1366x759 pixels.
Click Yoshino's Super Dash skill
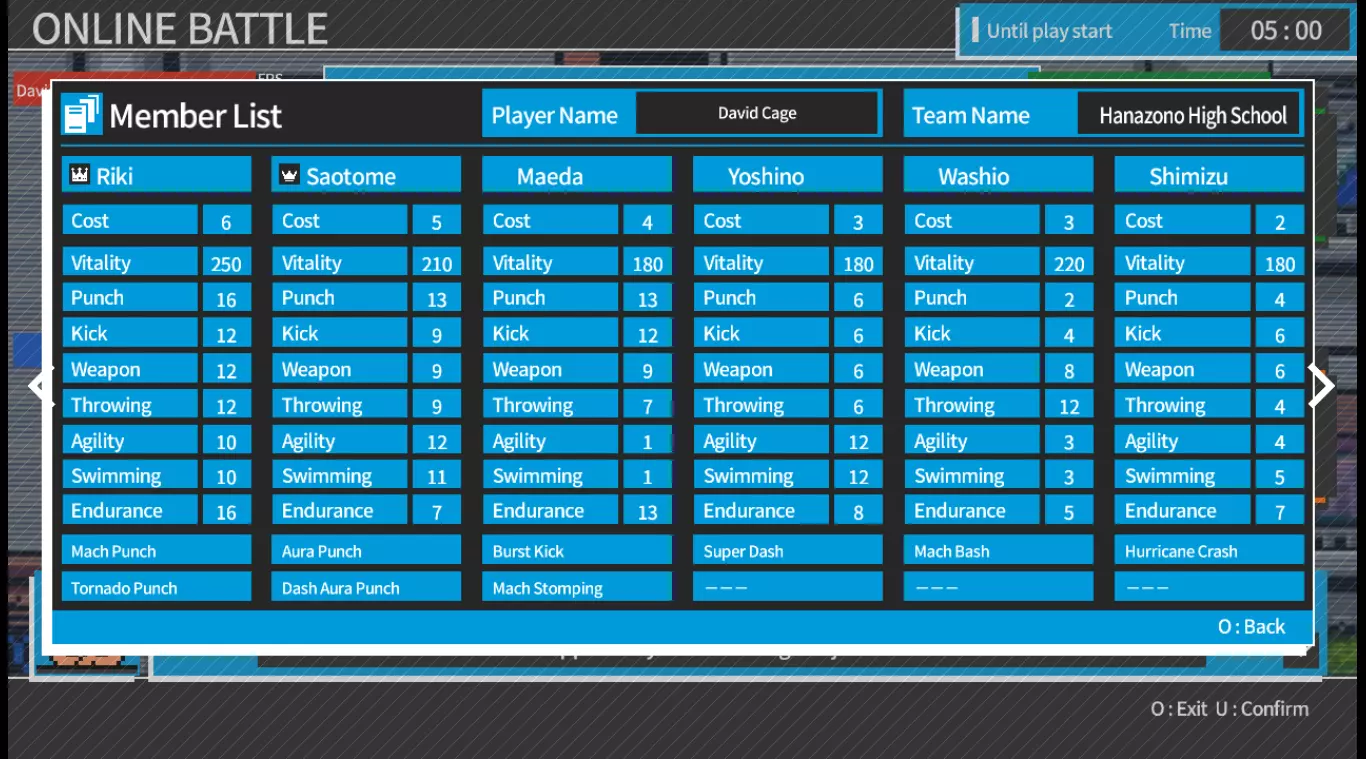coord(788,550)
